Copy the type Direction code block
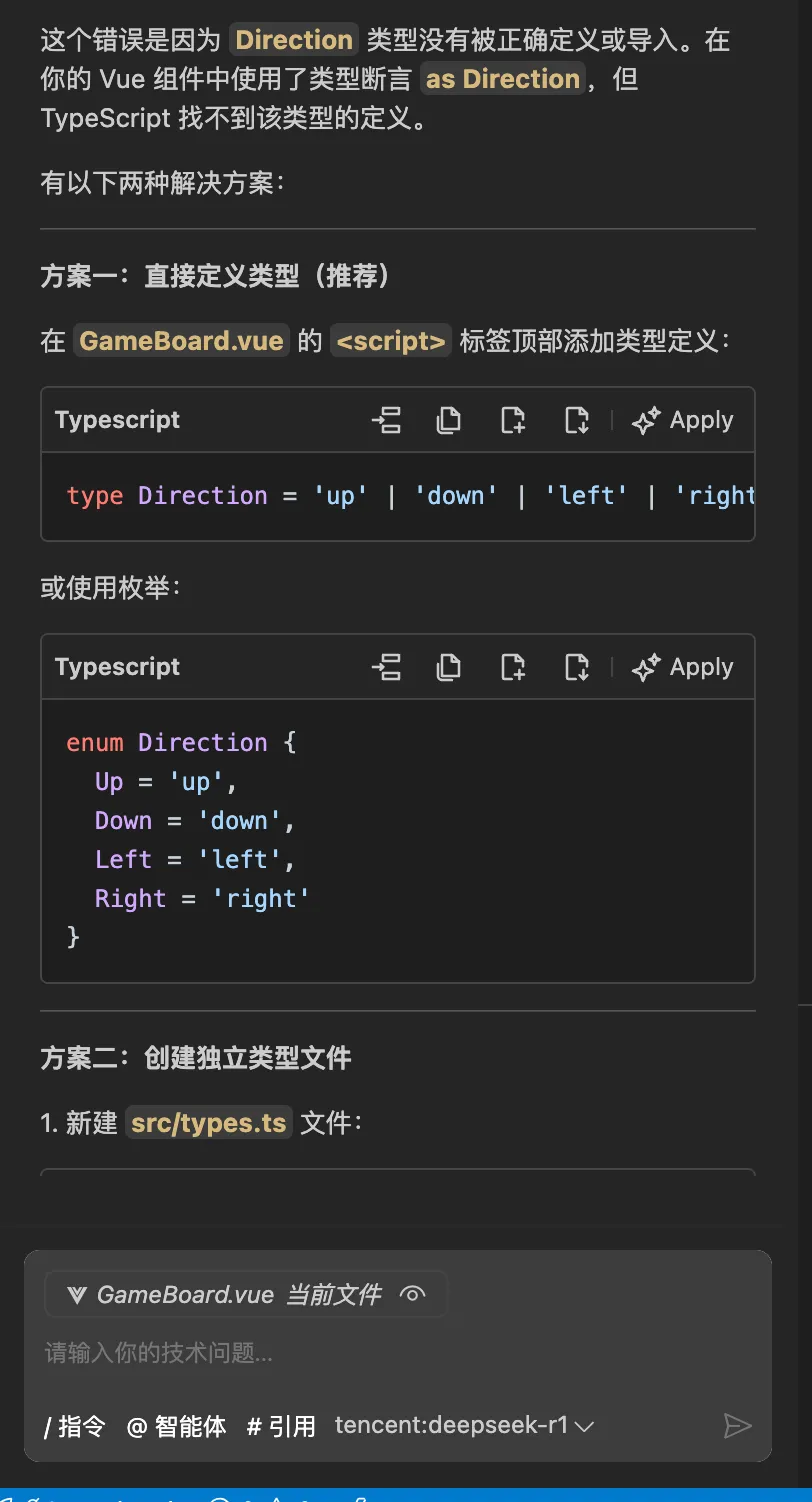812x1502 pixels. 449,421
